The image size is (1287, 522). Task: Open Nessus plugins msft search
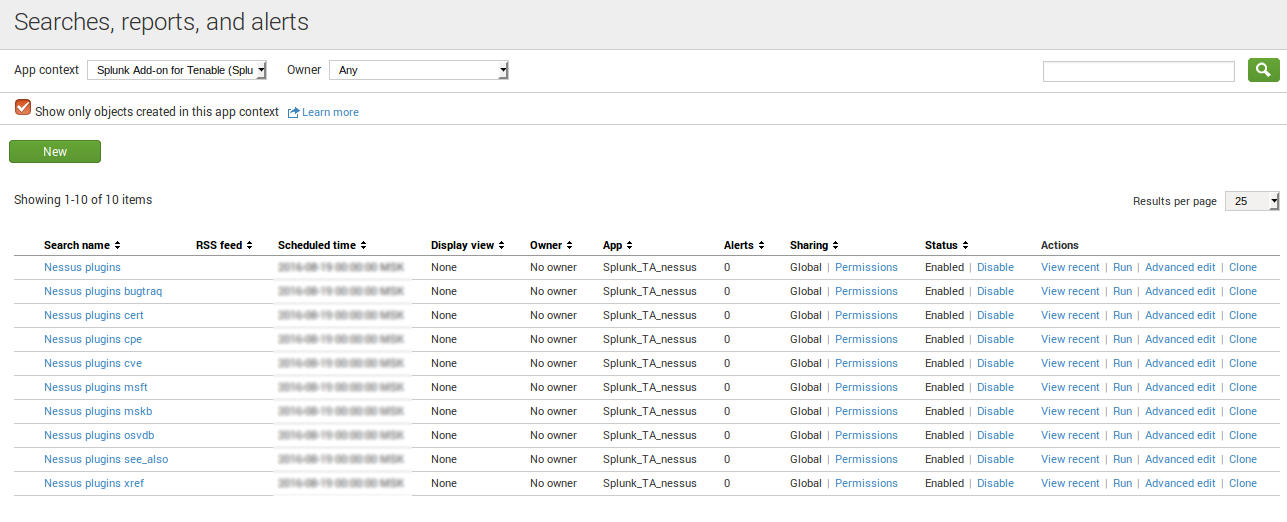tap(96, 388)
